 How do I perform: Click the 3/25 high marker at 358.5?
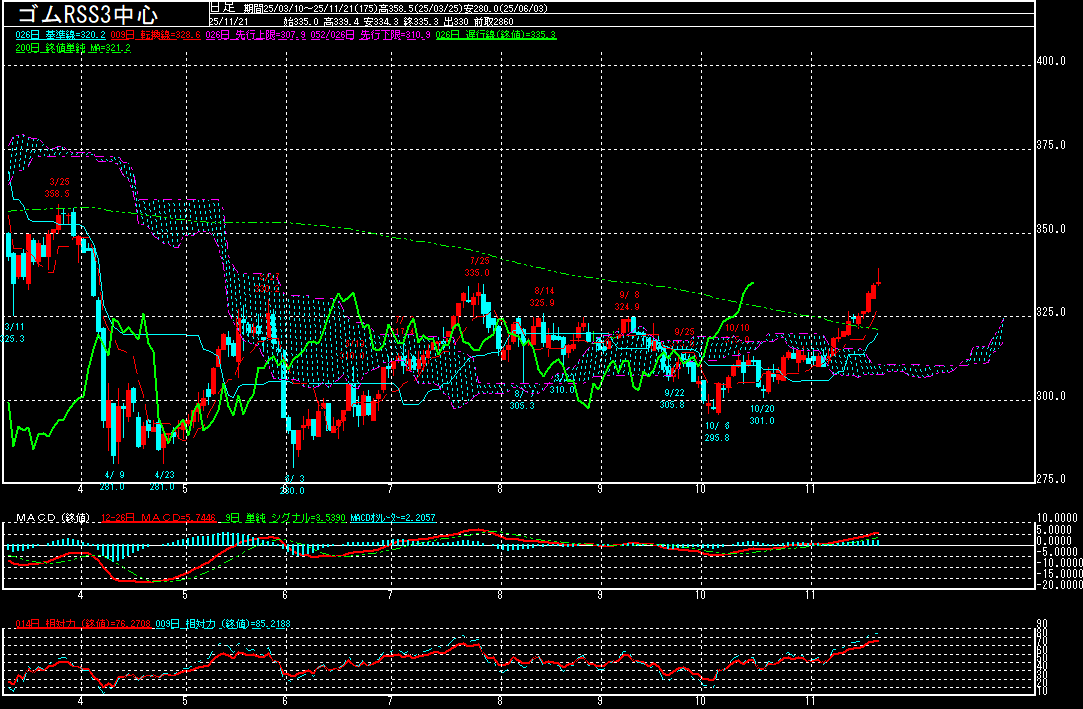(x=56, y=188)
